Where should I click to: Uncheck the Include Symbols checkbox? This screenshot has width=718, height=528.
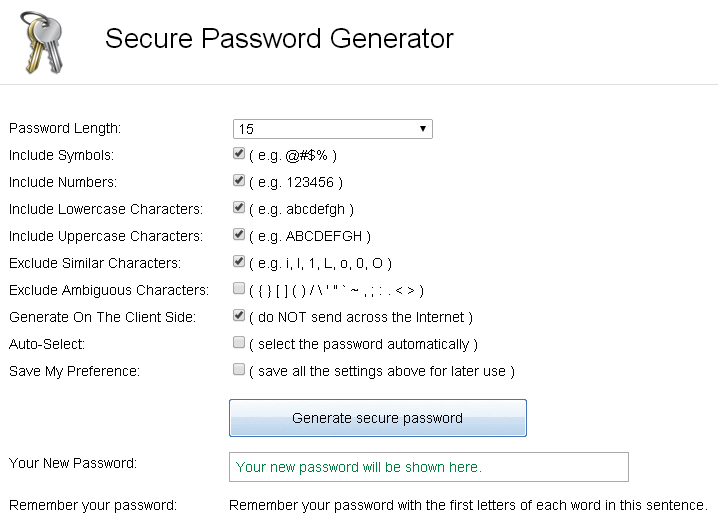coord(239,153)
